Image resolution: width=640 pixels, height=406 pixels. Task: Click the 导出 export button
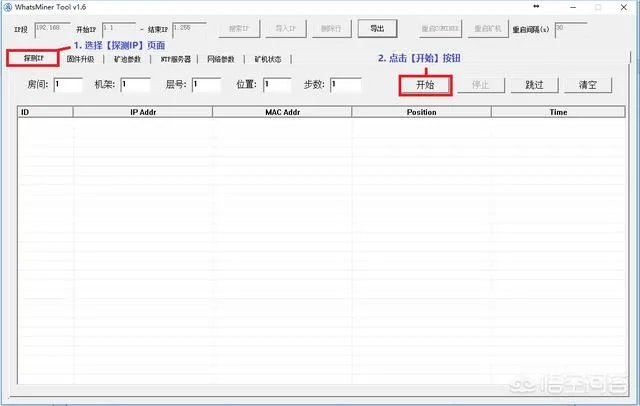(x=377, y=29)
